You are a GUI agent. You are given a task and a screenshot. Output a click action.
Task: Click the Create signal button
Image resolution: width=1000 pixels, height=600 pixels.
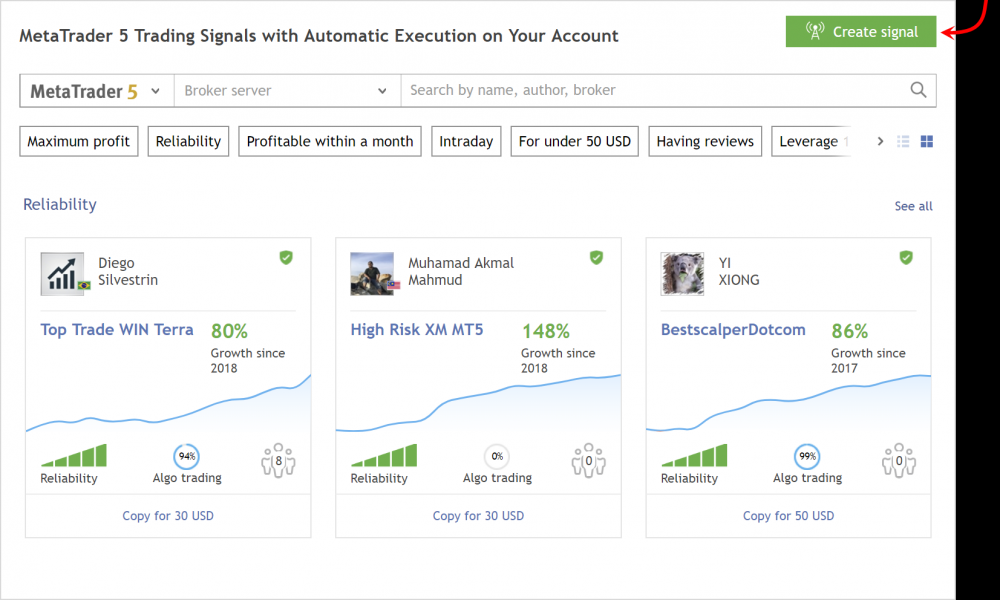(860, 31)
